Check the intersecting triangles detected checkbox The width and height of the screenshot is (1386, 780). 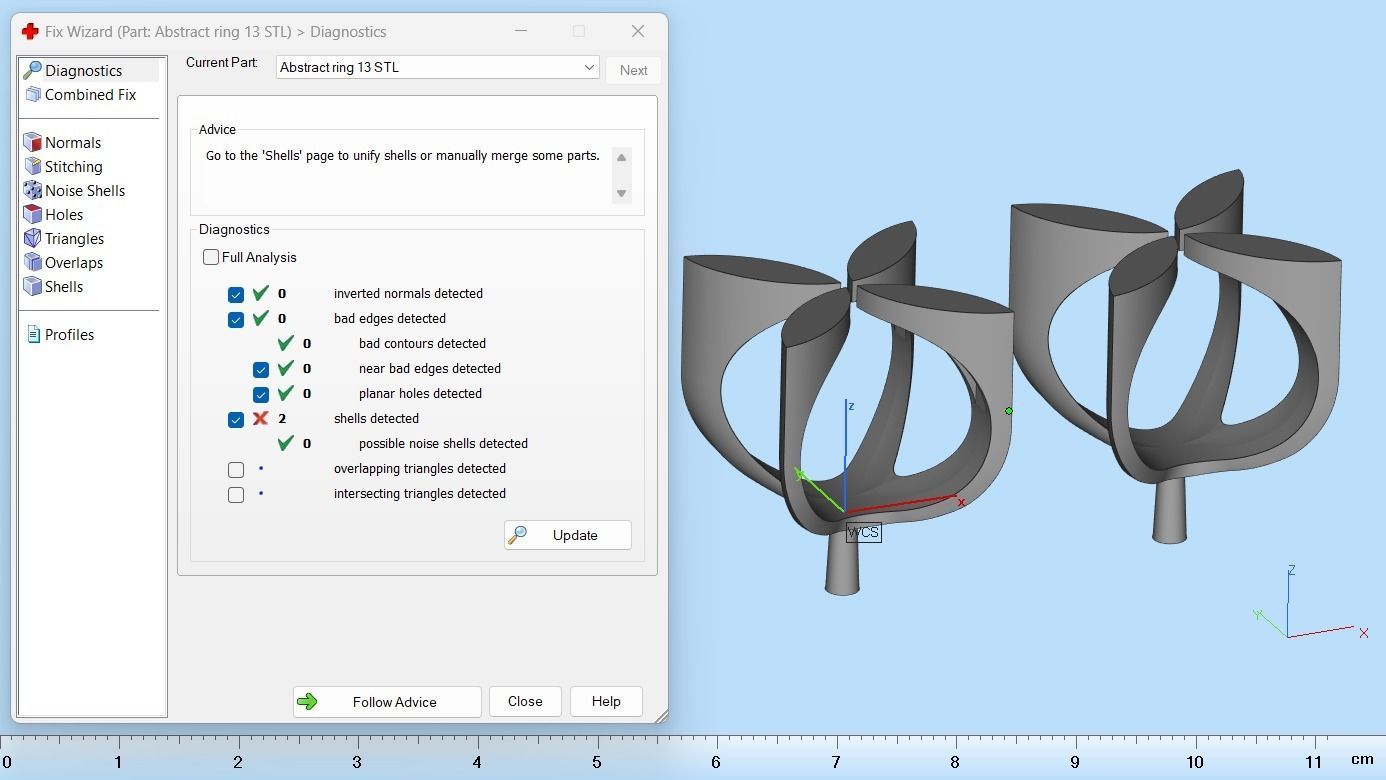click(236, 494)
